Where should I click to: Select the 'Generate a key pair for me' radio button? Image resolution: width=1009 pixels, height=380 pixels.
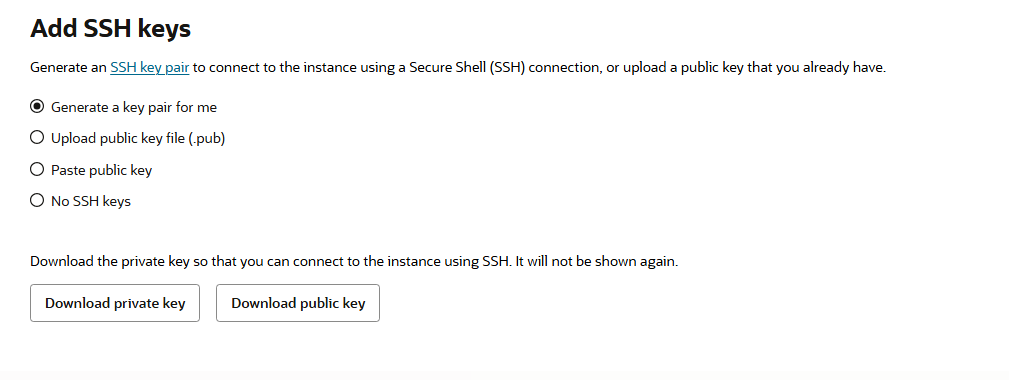pyautogui.click(x=37, y=107)
